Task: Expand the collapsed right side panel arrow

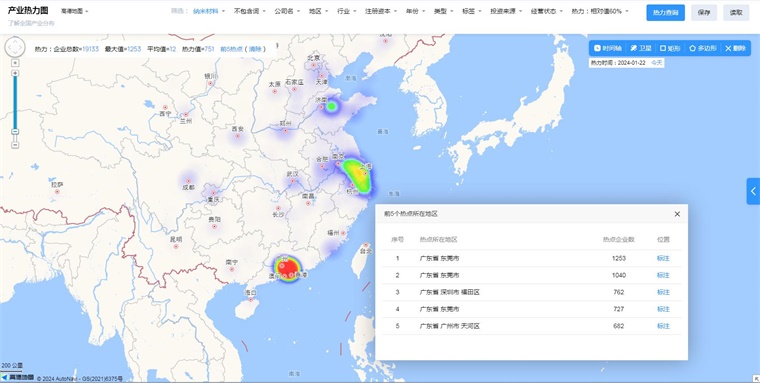Action: click(x=753, y=191)
